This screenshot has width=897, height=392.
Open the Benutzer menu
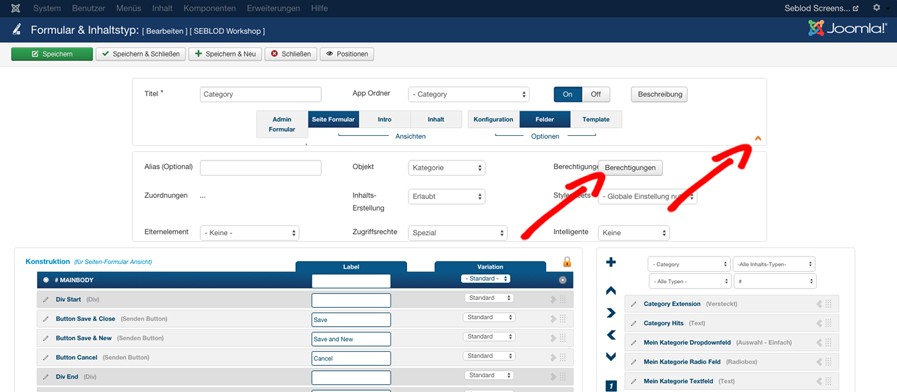(x=89, y=9)
